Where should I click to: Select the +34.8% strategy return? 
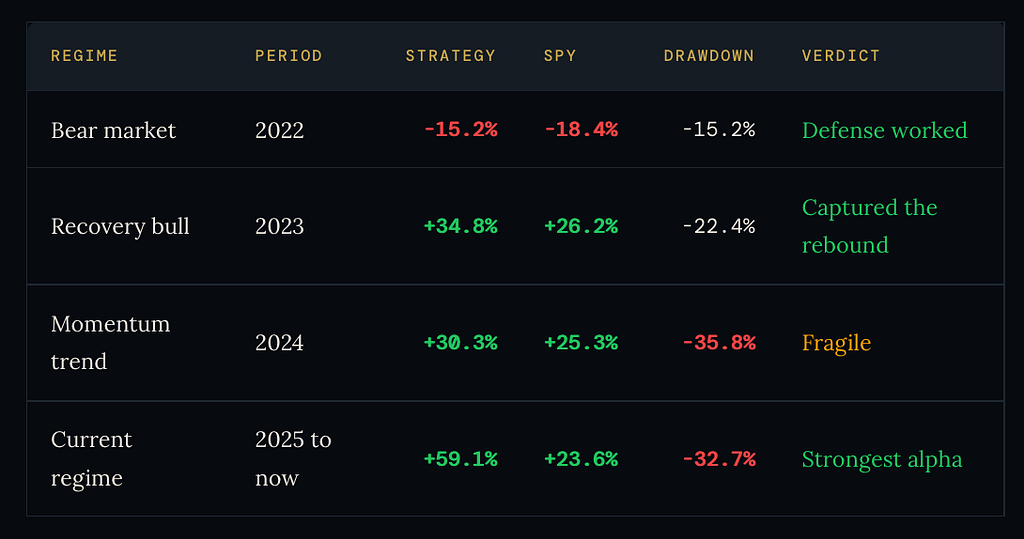(461, 227)
